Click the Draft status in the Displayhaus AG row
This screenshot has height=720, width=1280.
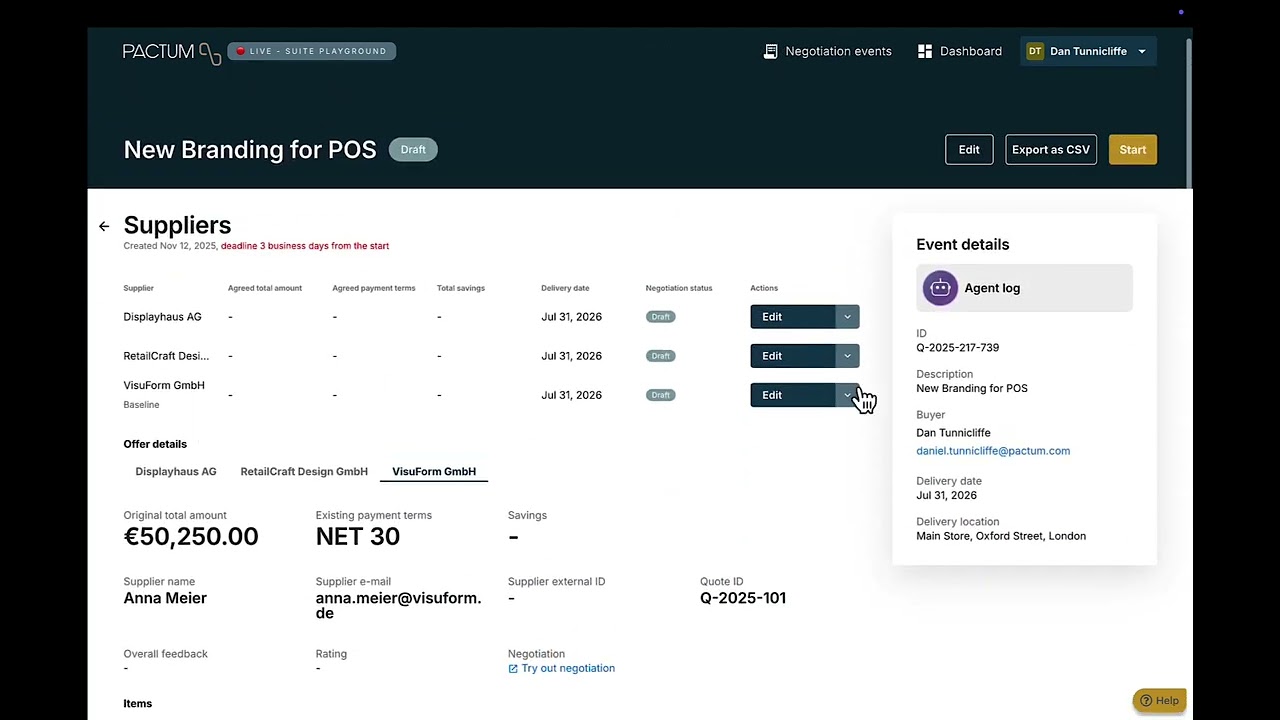(x=660, y=317)
